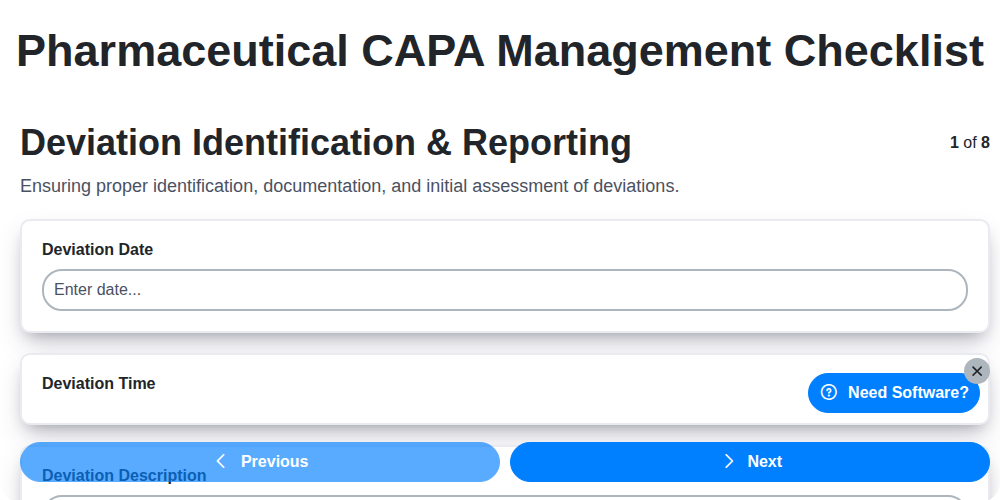
Task: Click the Deviation Date input field
Action: pos(504,290)
